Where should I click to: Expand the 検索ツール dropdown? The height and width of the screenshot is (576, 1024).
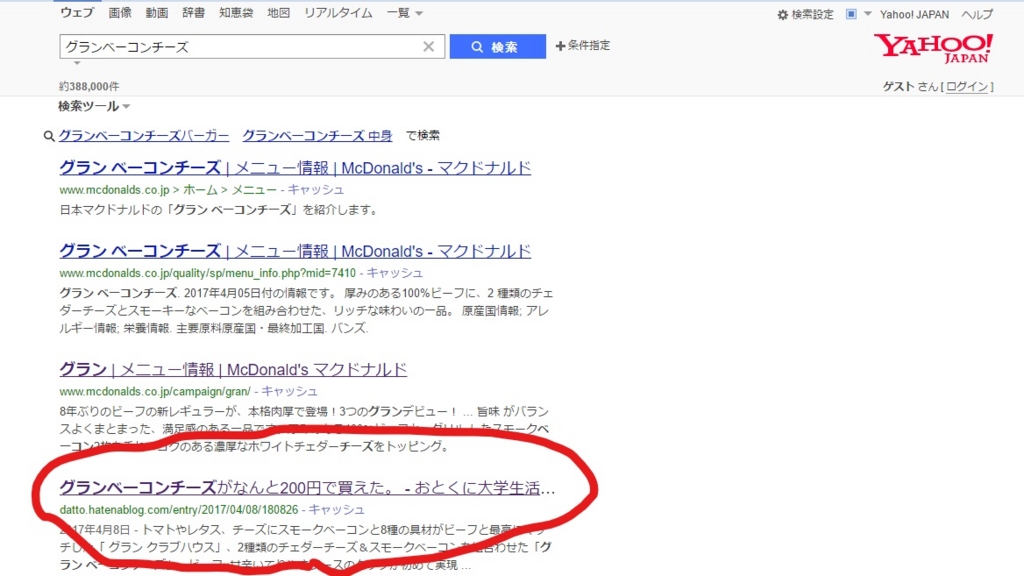coord(93,106)
